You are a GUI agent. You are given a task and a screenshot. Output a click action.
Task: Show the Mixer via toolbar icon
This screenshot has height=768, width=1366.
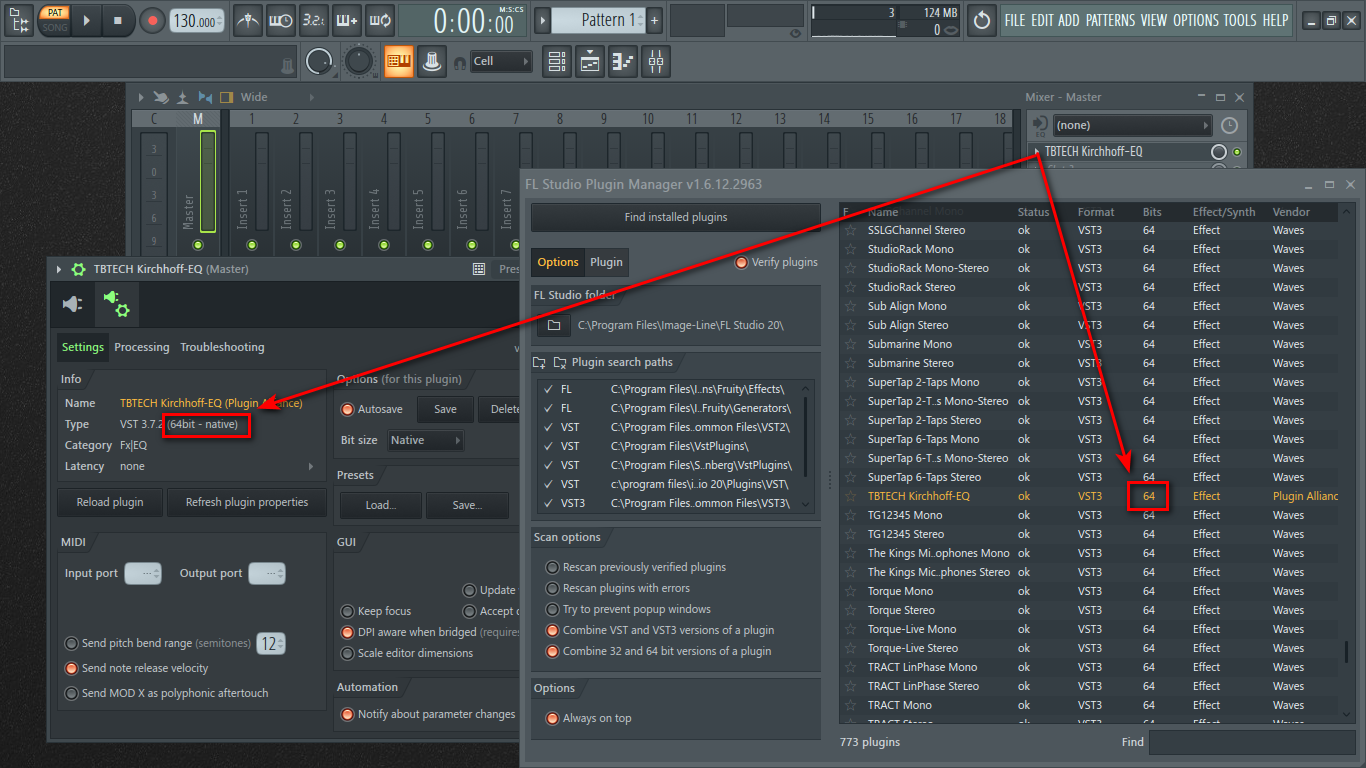tap(656, 62)
